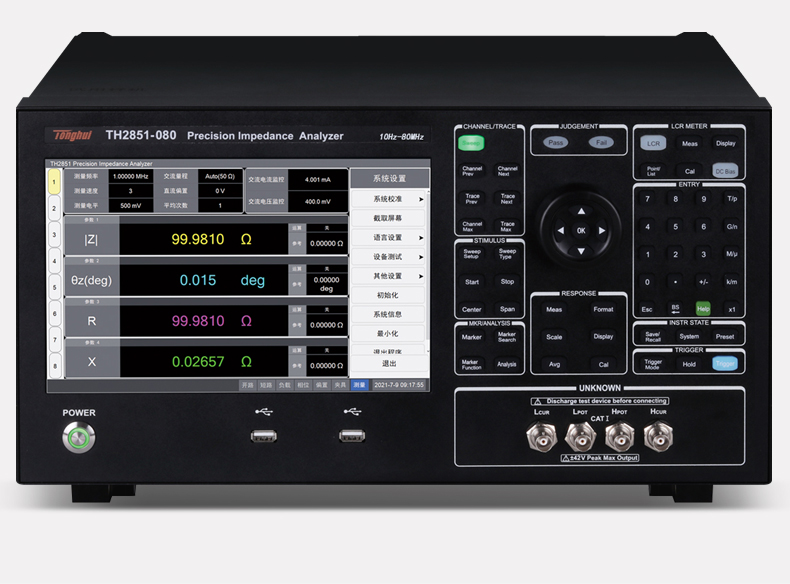Tap the Esc key in ENTRY
The width and height of the screenshot is (790, 584).
[x=647, y=309]
